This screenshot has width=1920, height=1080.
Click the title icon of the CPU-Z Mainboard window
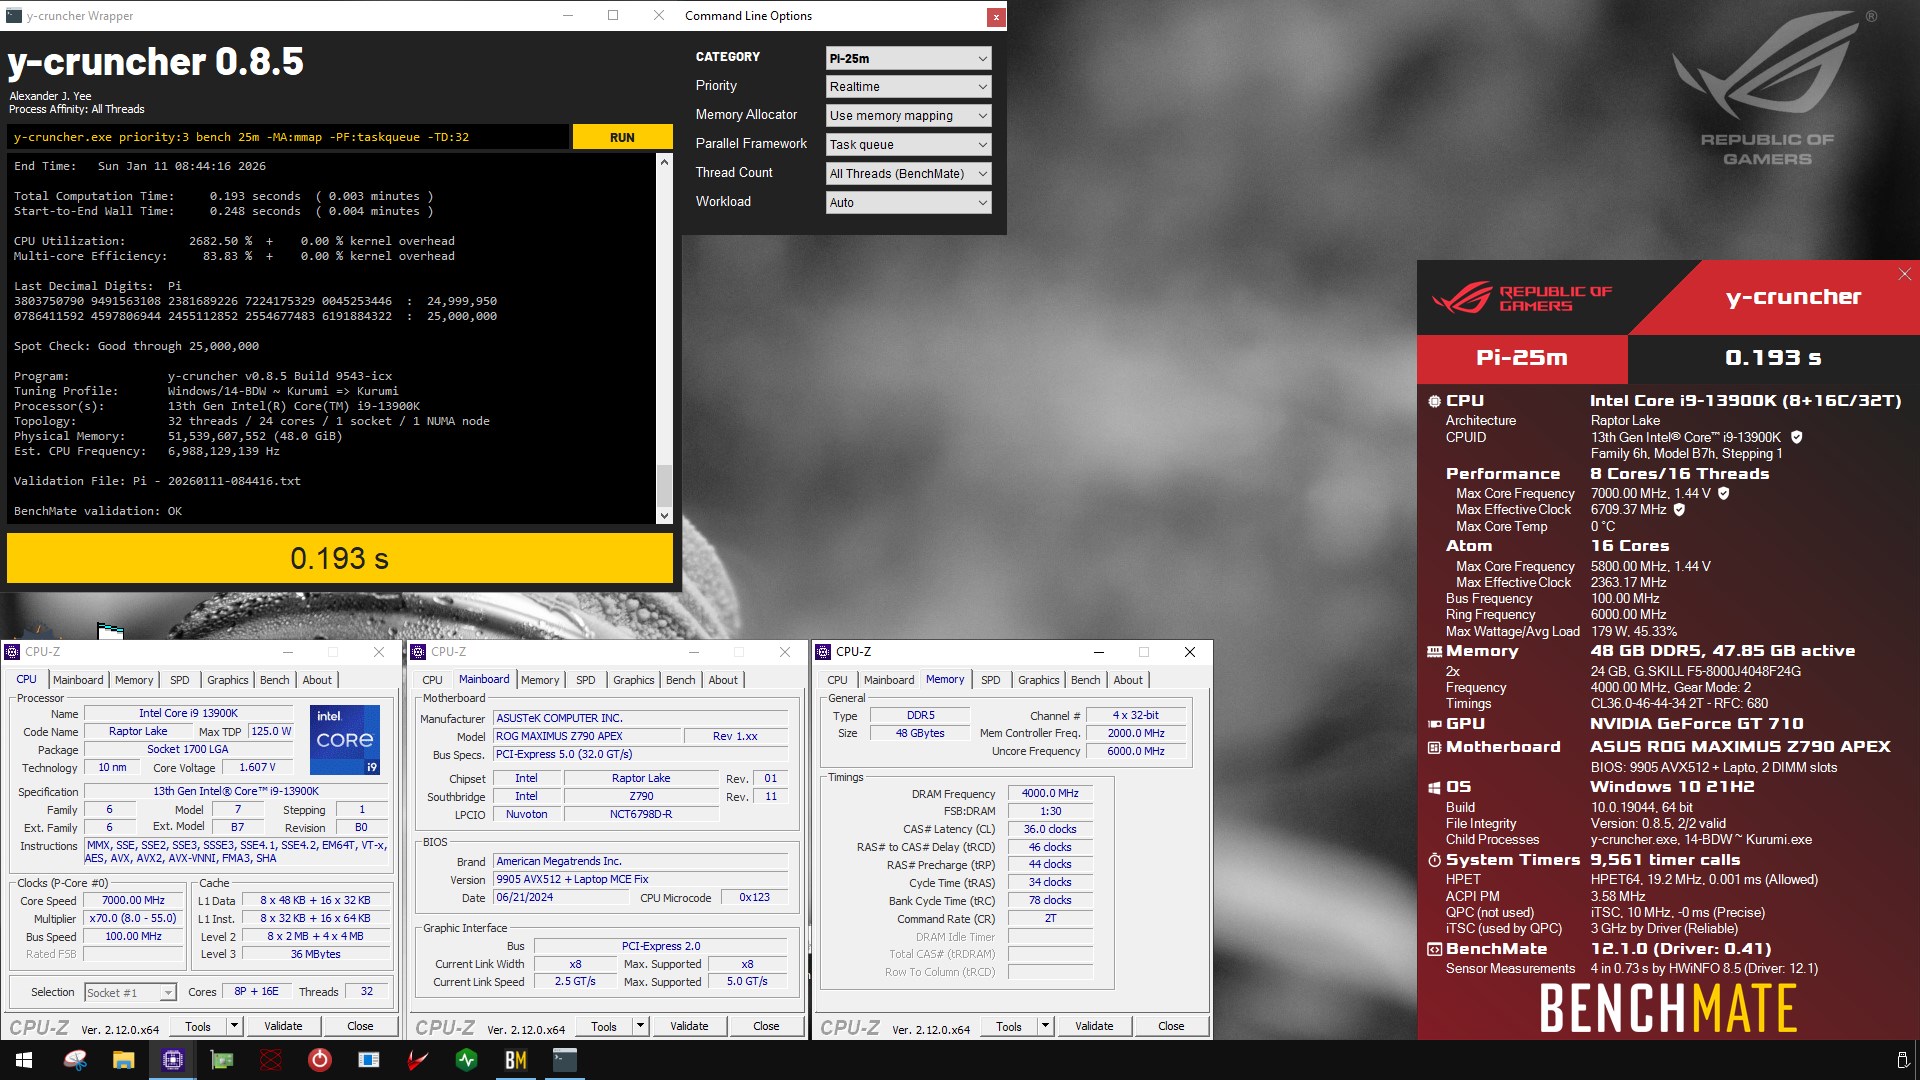(x=419, y=652)
